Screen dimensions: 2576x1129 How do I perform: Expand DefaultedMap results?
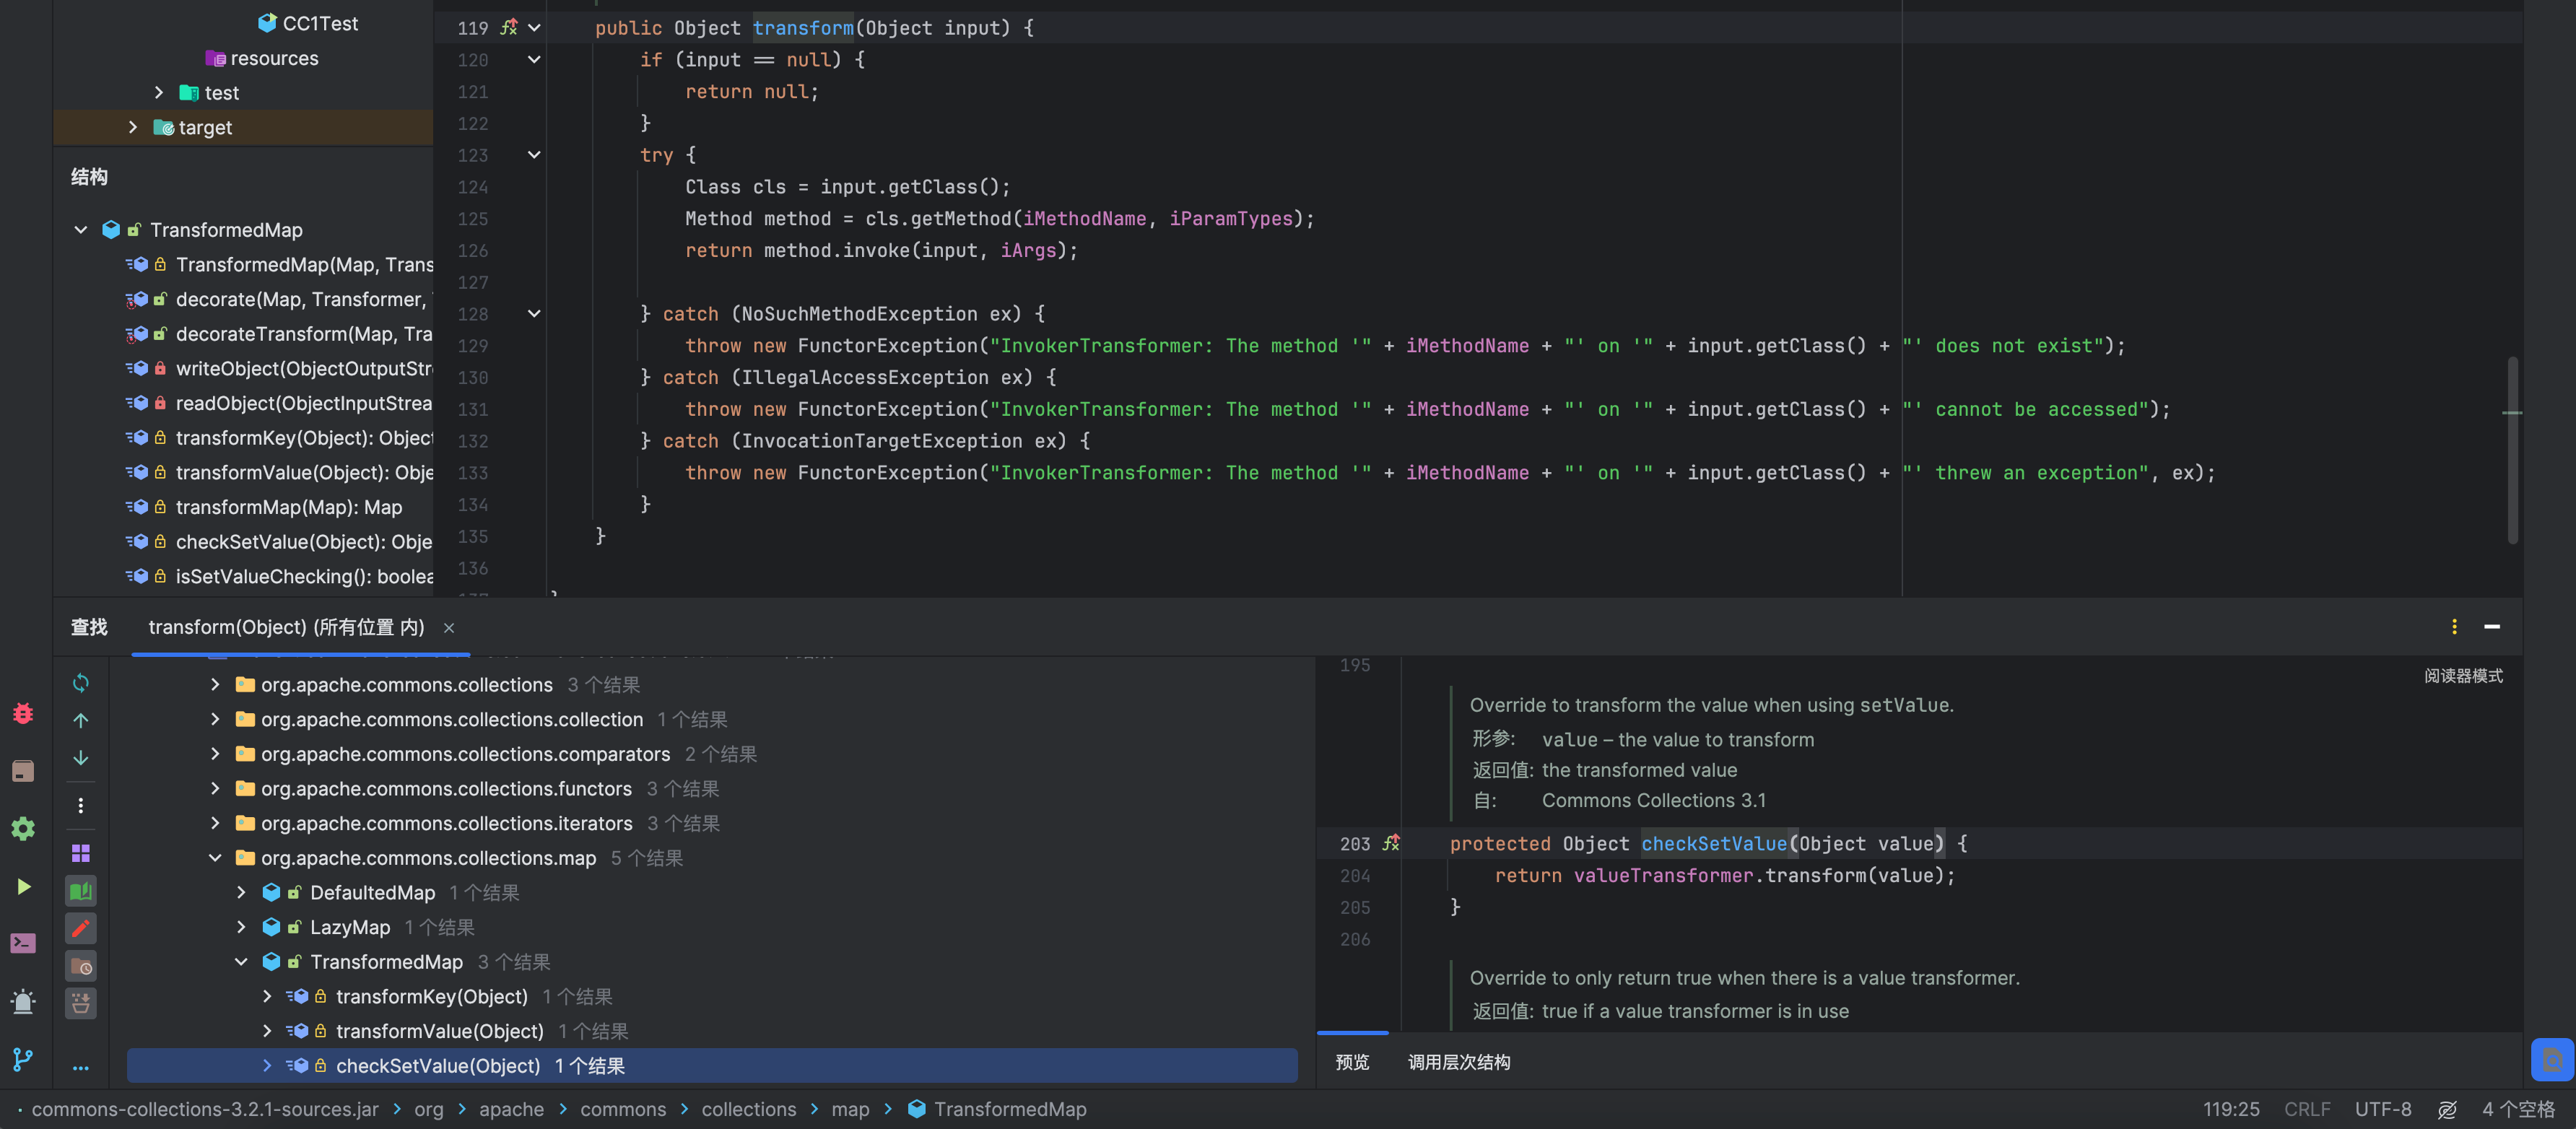tap(241, 893)
